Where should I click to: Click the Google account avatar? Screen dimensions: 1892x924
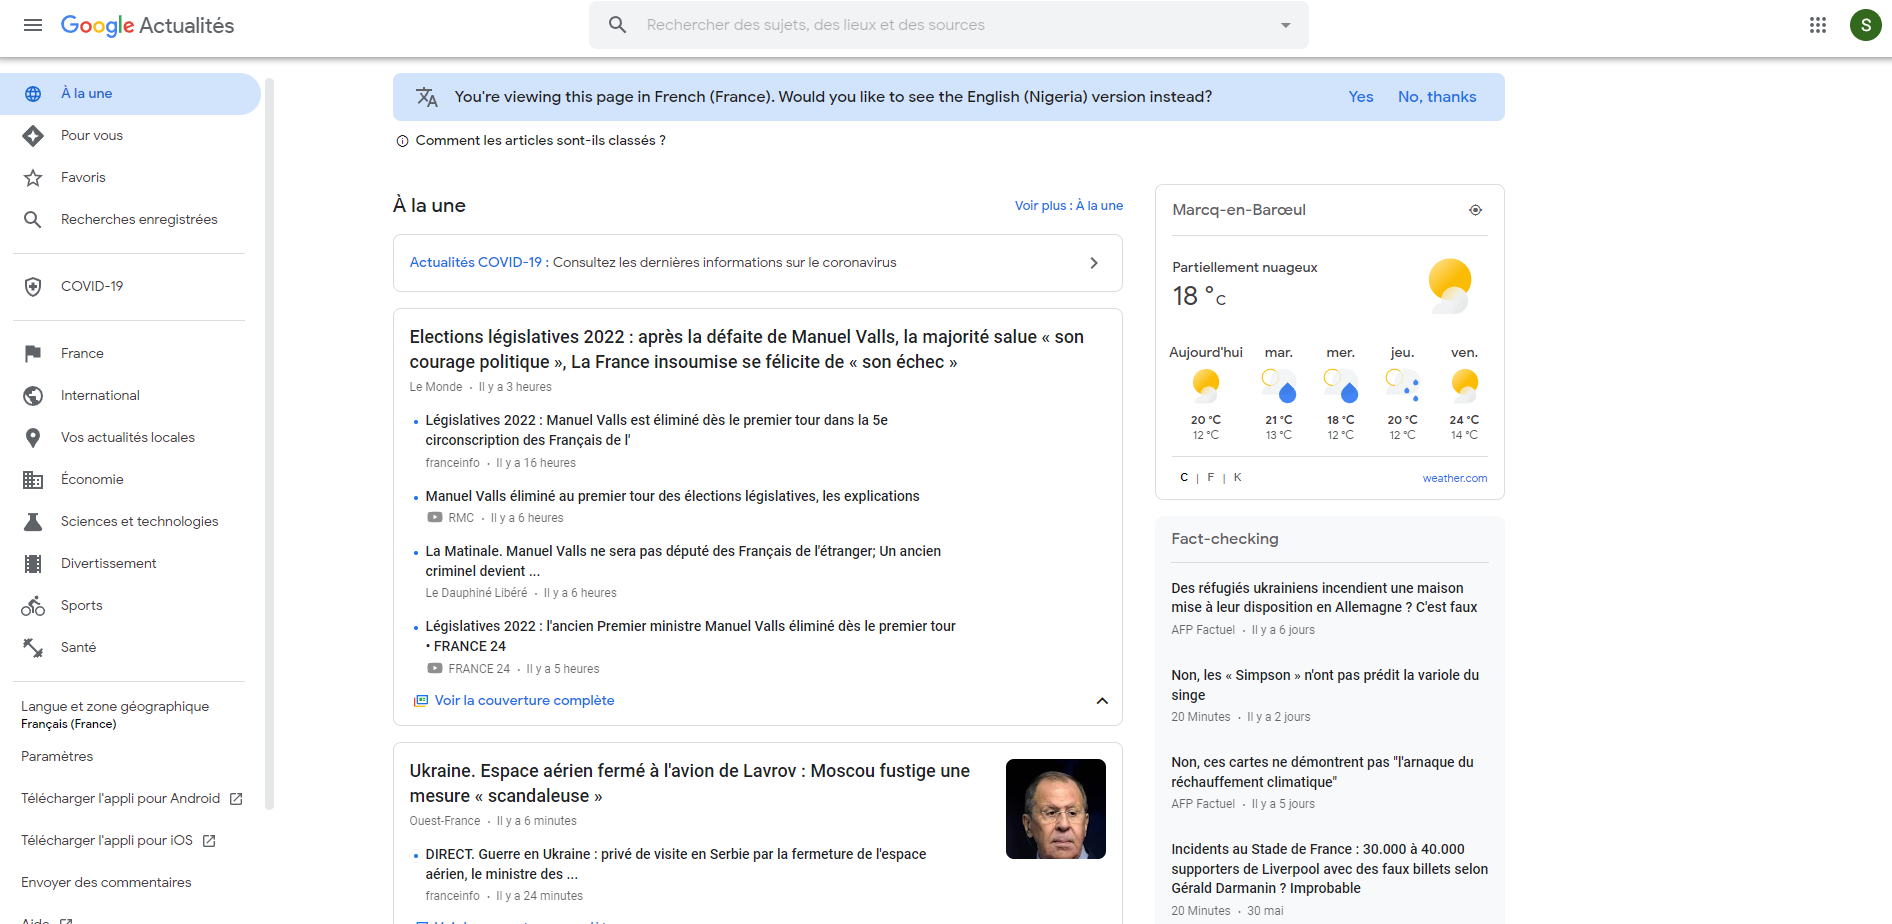tap(1865, 25)
